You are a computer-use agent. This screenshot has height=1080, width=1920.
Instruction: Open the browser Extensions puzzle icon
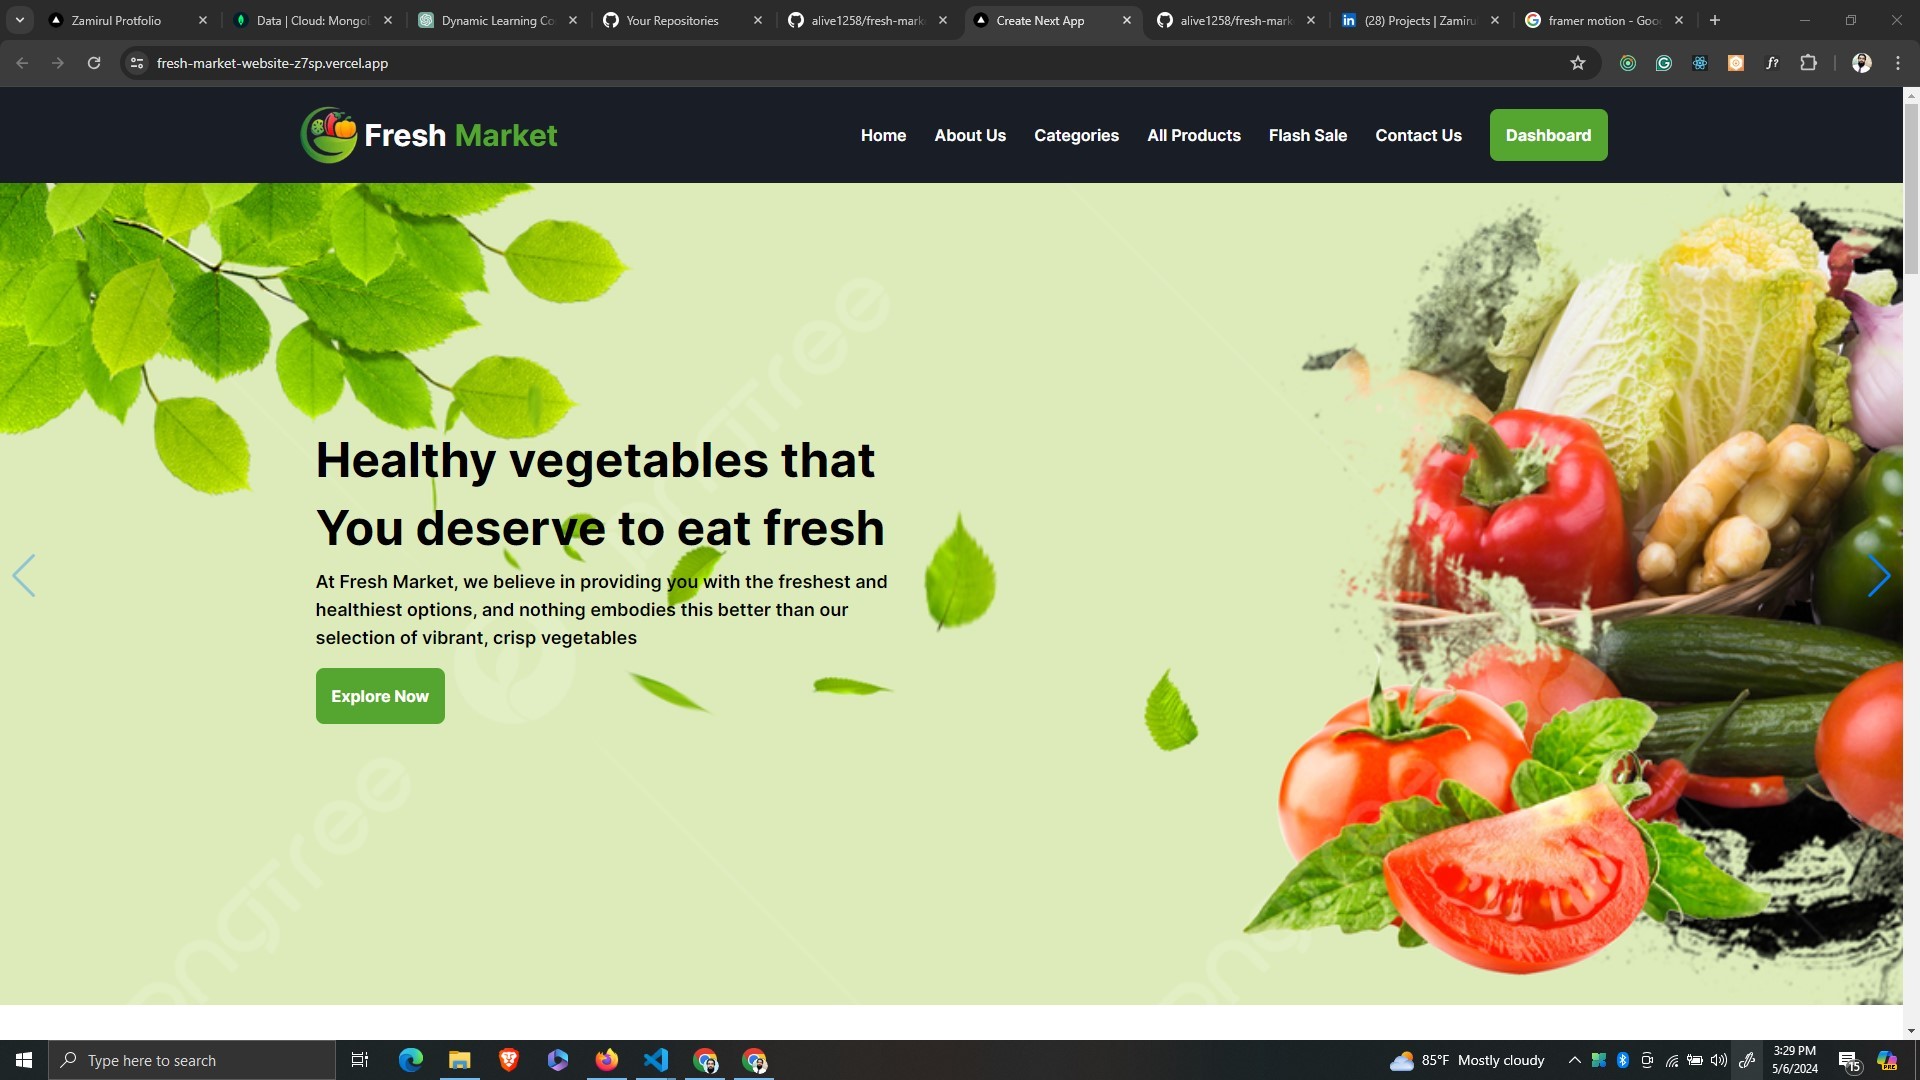pos(1808,63)
